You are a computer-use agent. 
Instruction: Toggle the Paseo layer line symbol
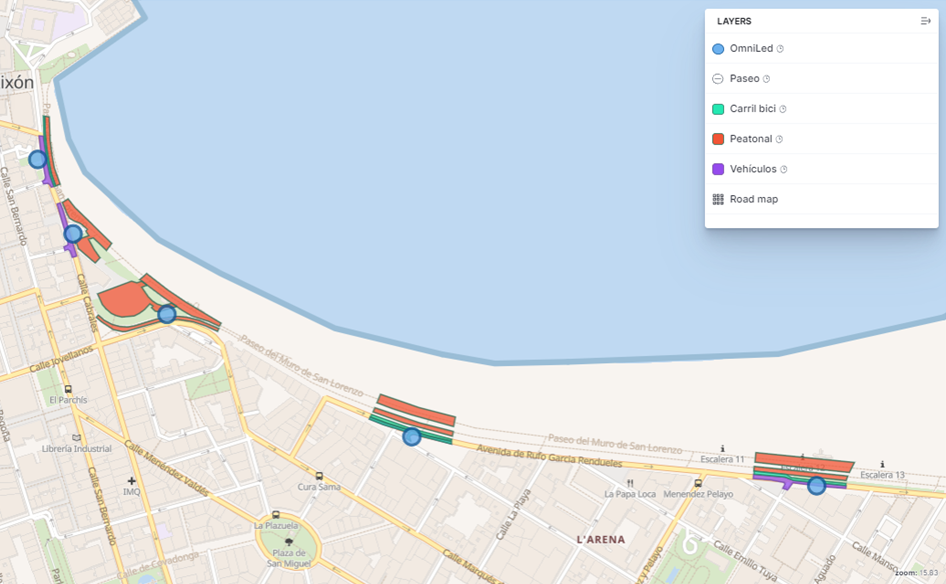[x=718, y=79]
